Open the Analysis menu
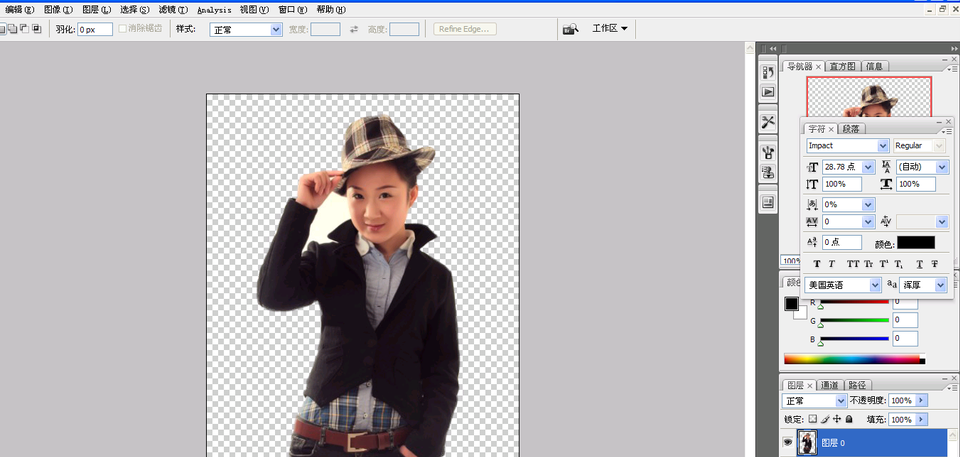960x457 pixels. coord(214,10)
